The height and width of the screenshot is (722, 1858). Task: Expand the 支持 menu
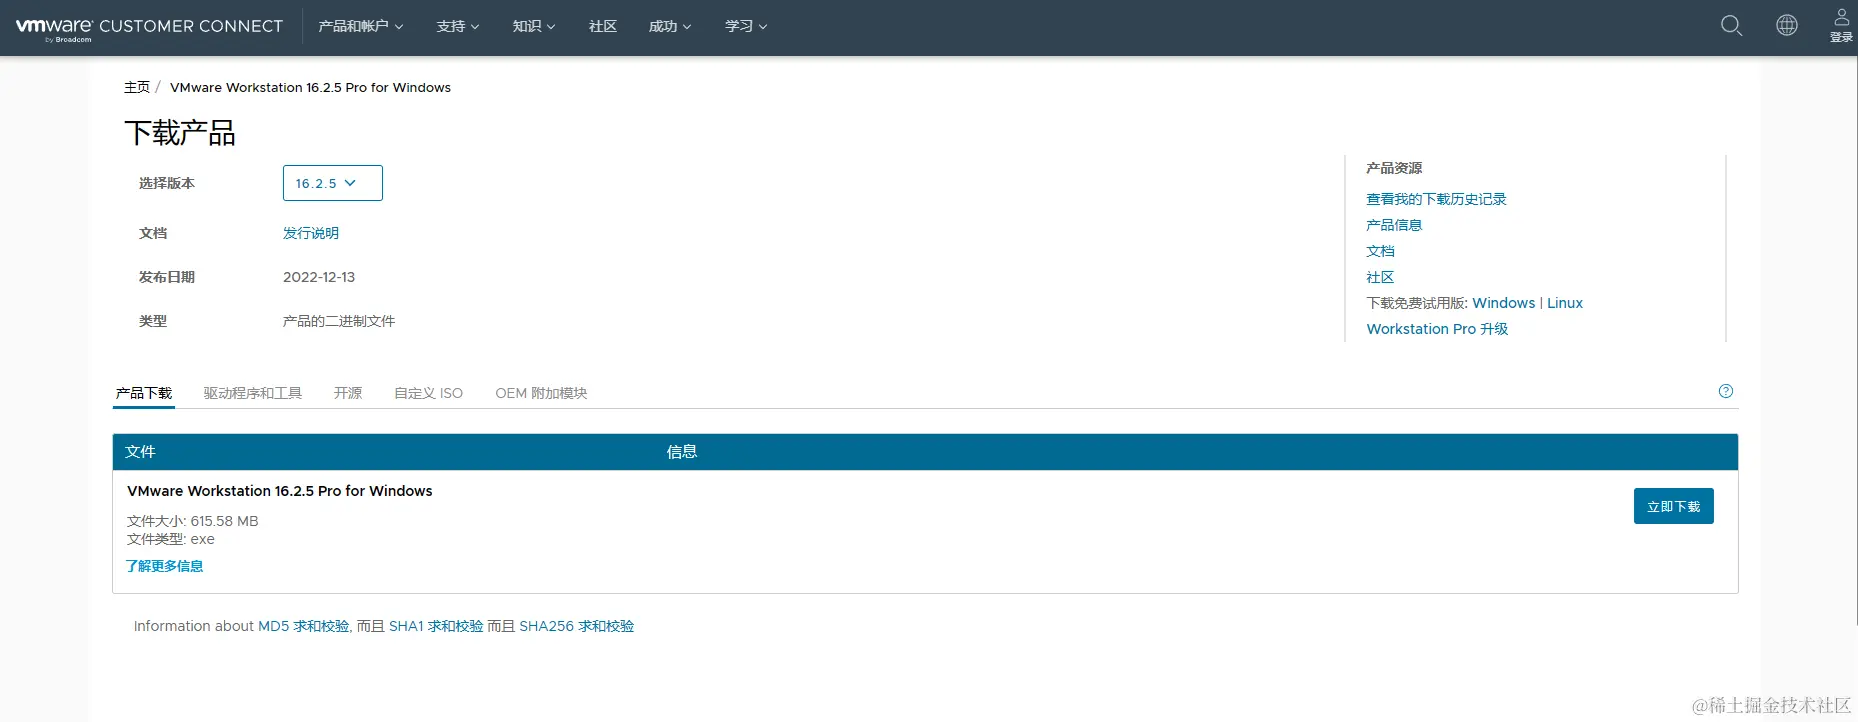tap(458, 26)
